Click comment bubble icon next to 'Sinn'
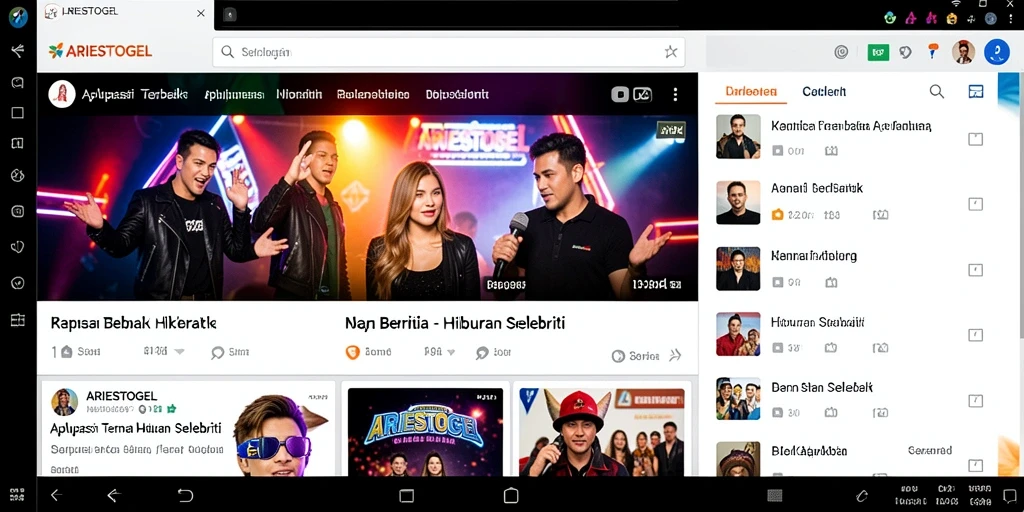 click(x=217, y=353)
